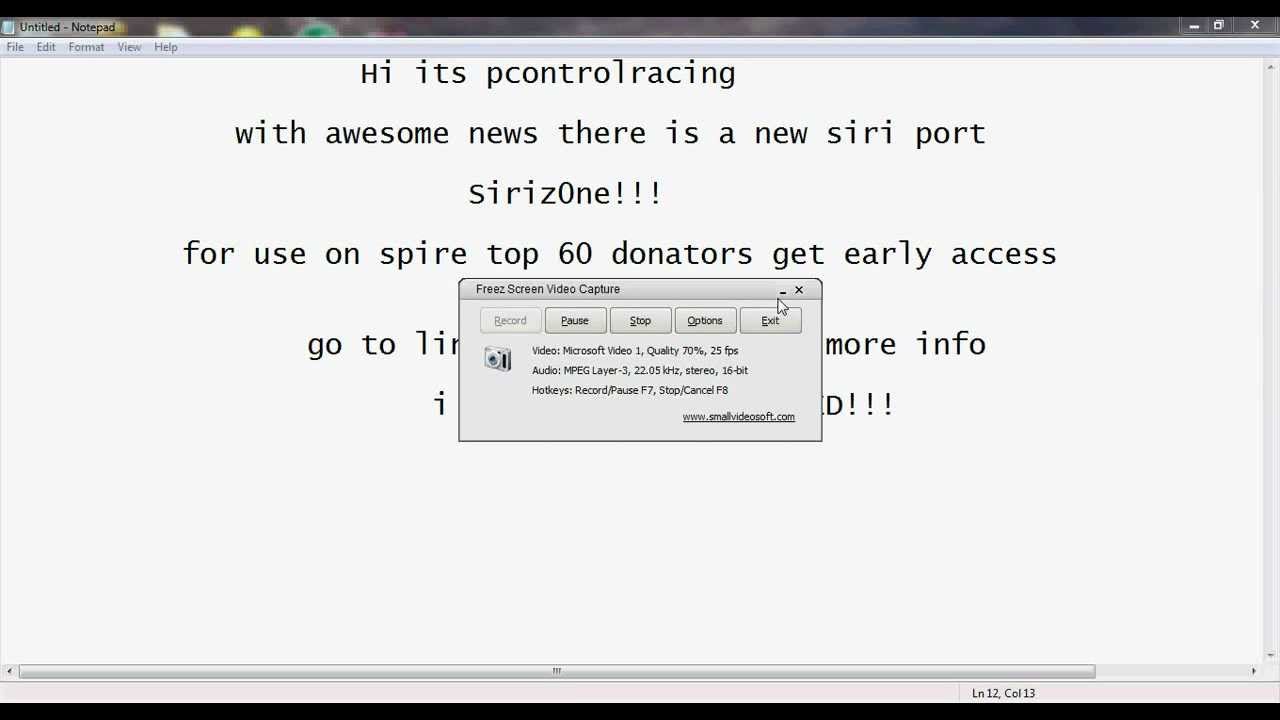This screenshot has height=720, width=1280.
Task: Click the Pause button in Freez Screen Video Capture
Action: coord(575,321)
